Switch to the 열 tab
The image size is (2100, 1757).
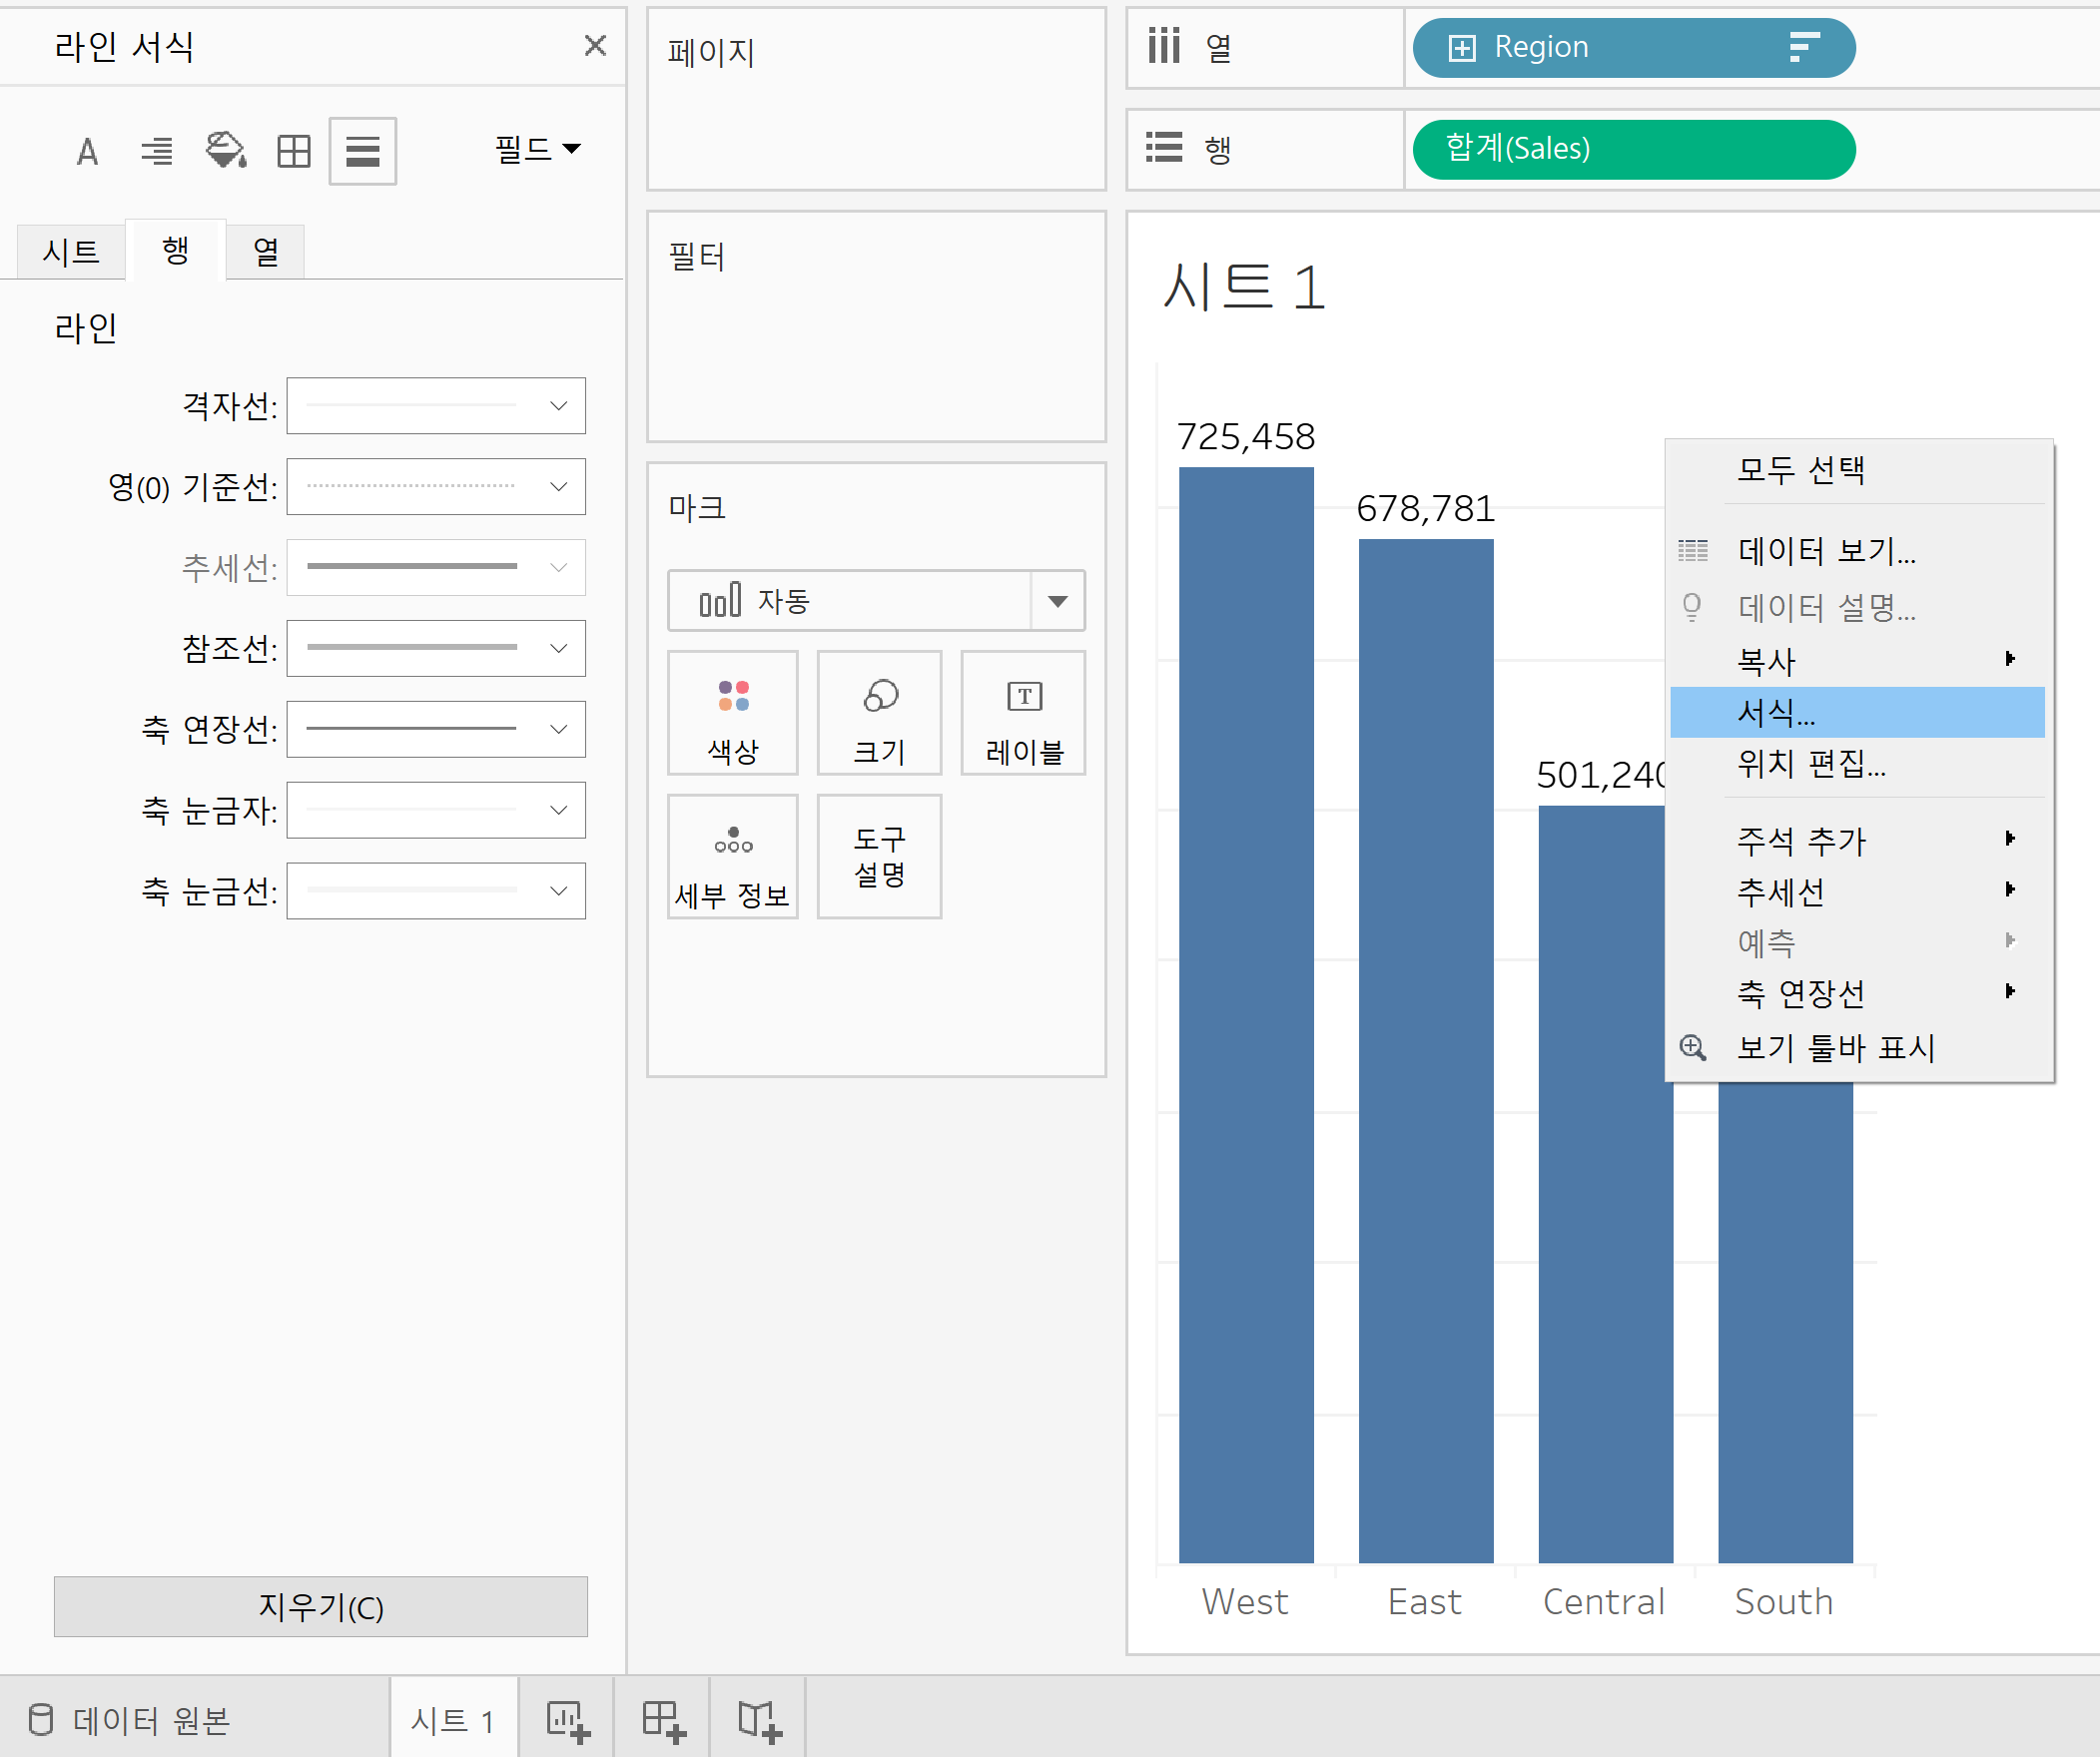tap(265, 251)
